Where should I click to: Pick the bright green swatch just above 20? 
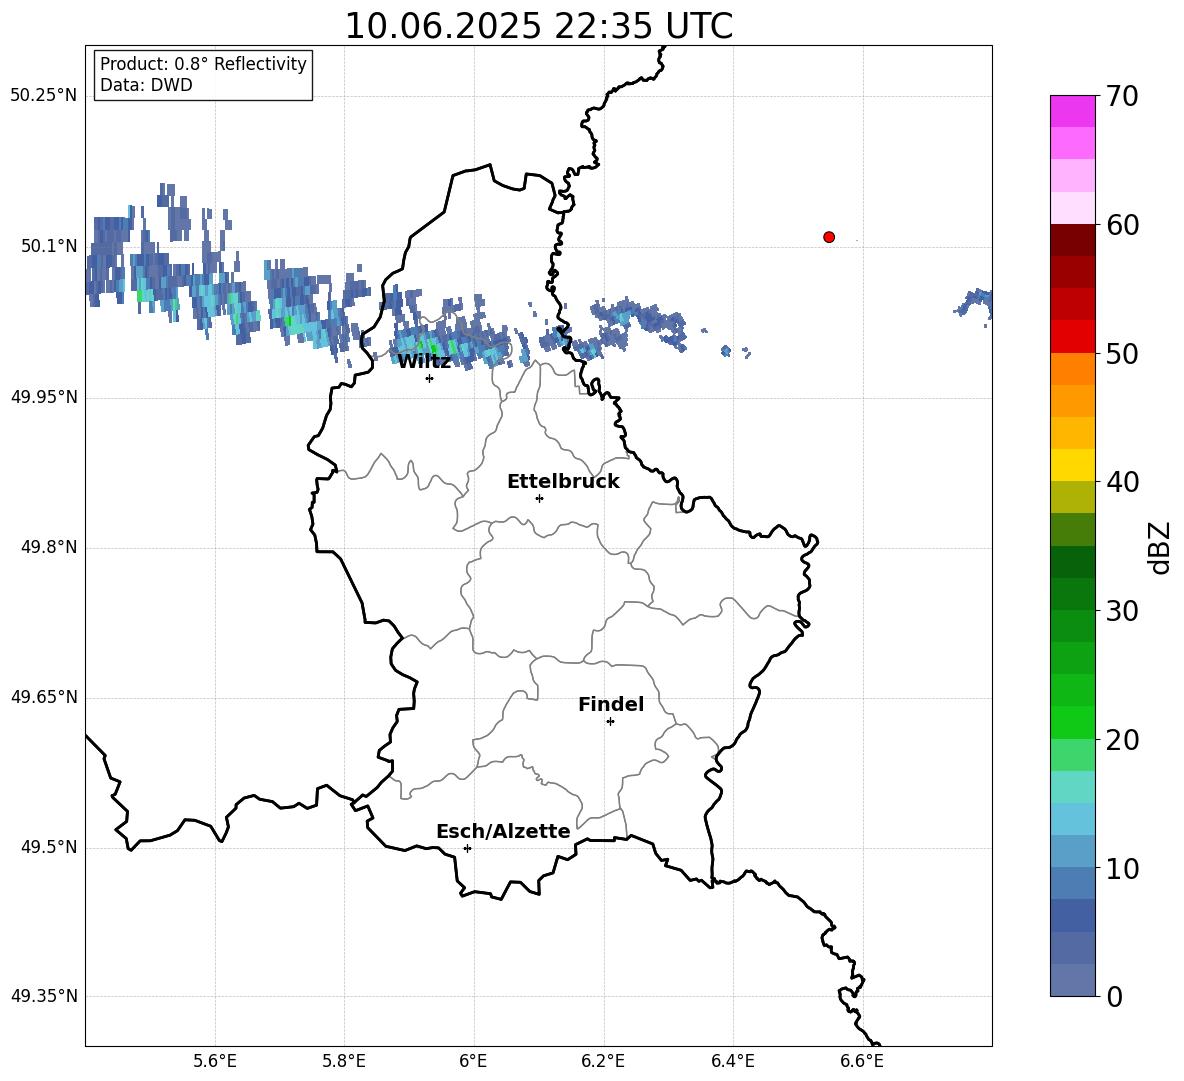(x=1073, y=722)
